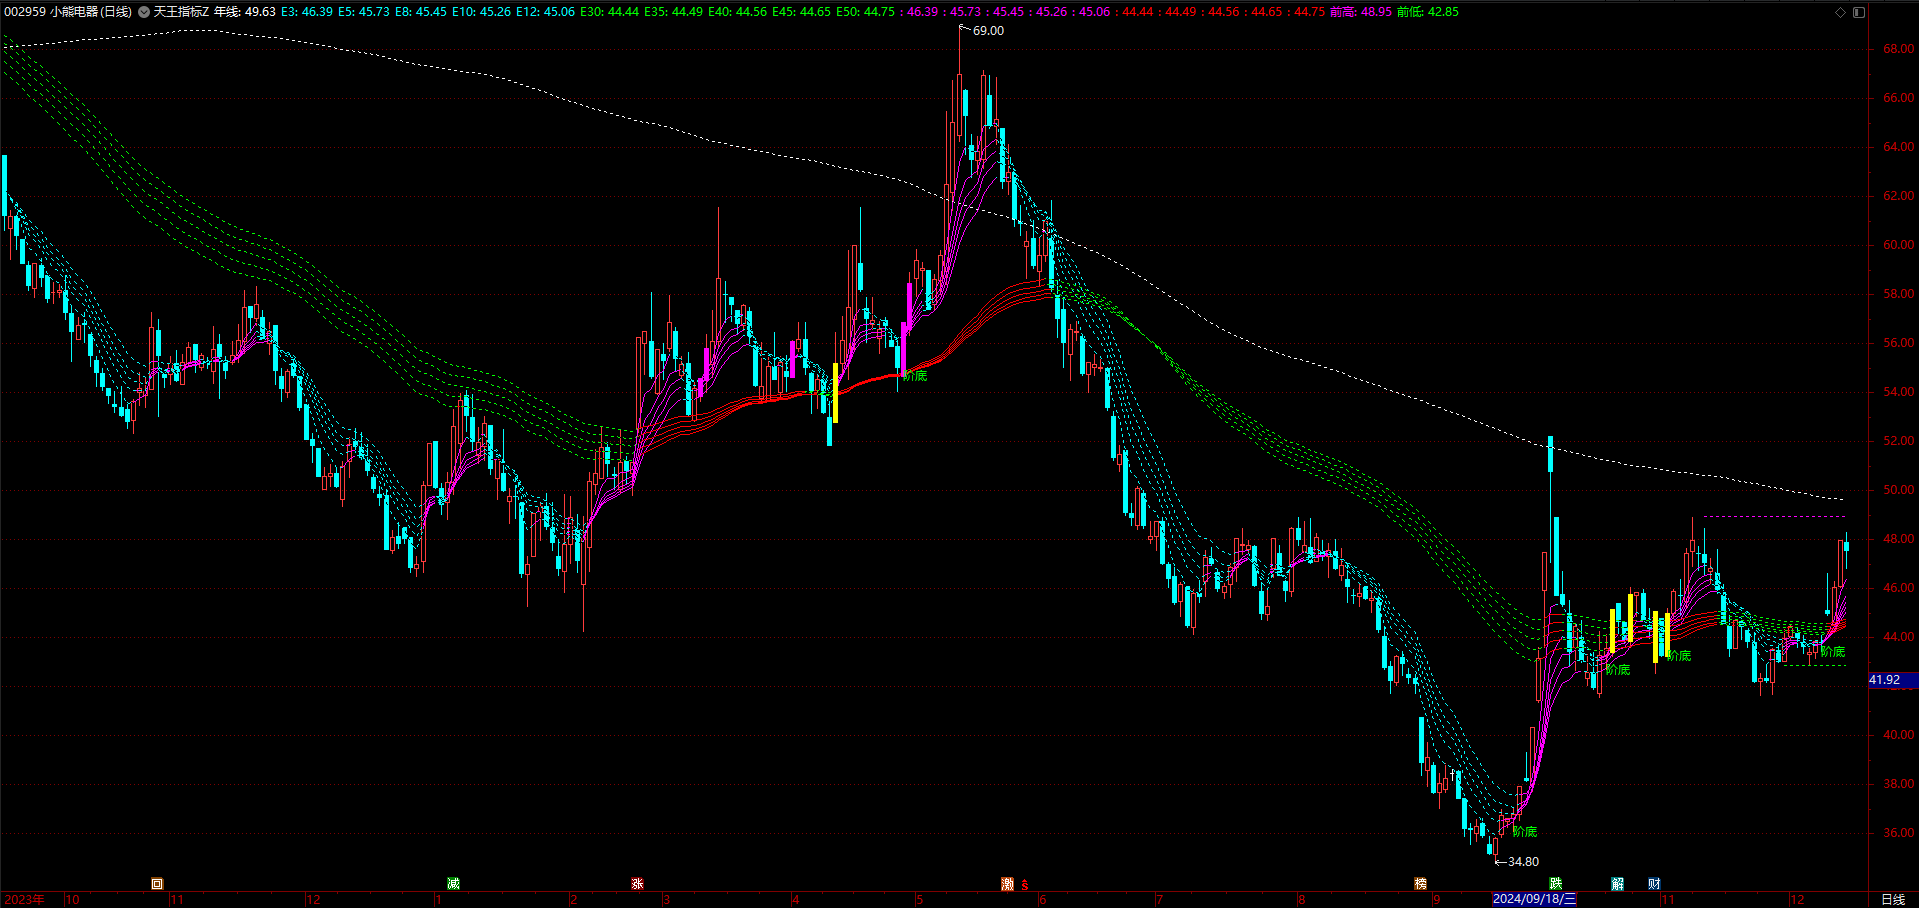The image size is (1919, 908).
Task: Click the 激 event marker on the timeline
Action: coord(1007,884)
